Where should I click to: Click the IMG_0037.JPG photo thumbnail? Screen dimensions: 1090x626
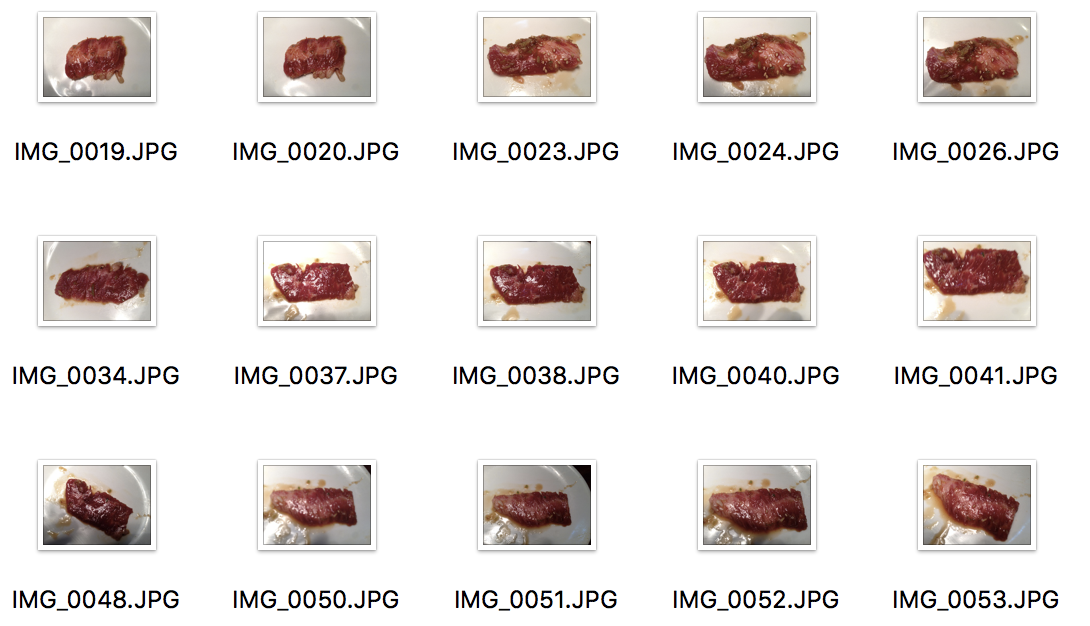coord(317,281)
